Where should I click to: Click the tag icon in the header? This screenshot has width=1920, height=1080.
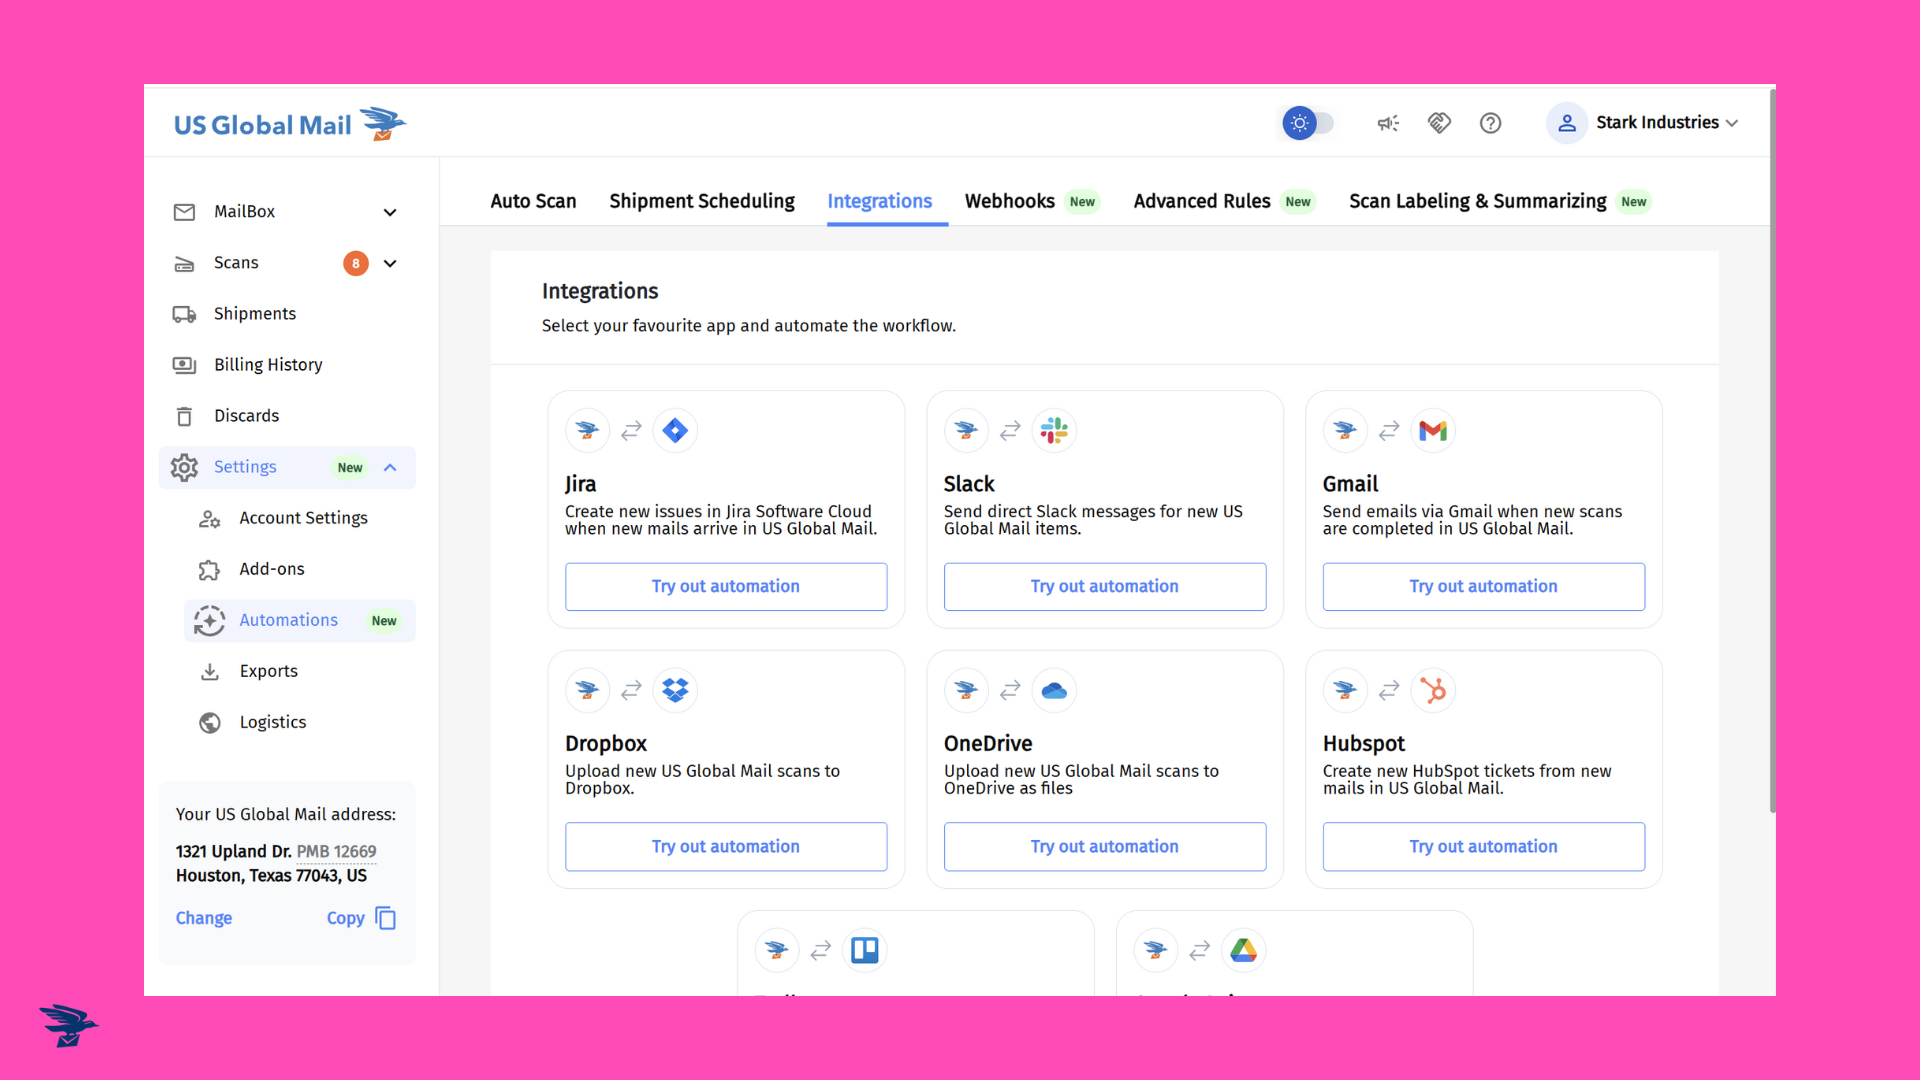[x=1439, y=123]
